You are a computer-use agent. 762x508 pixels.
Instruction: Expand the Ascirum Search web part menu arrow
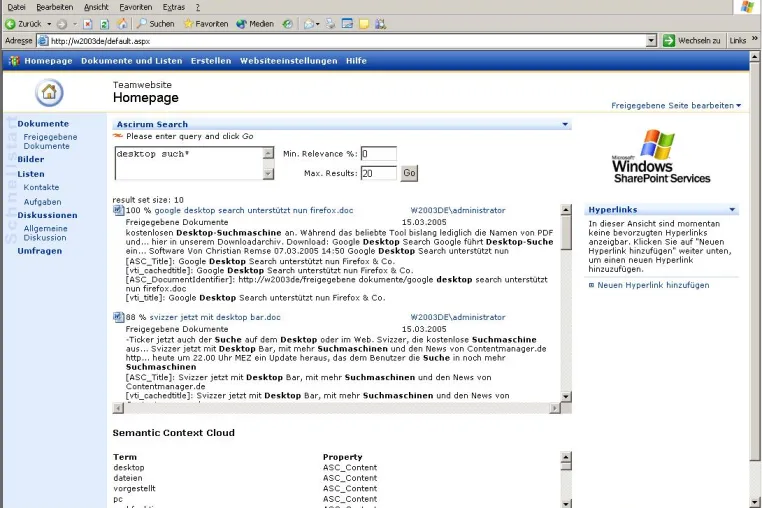coord(565,124)
